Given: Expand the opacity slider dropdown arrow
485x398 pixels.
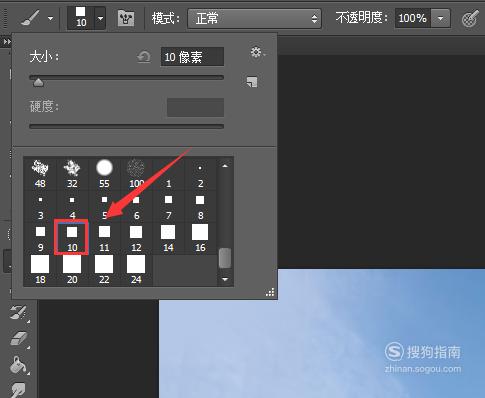Looking at the screenshot, I should (x=440, y=18).
